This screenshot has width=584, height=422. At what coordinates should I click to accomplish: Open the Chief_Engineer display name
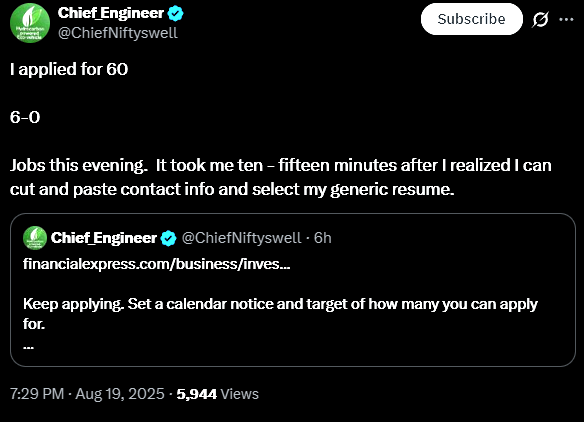coord(111,13)
